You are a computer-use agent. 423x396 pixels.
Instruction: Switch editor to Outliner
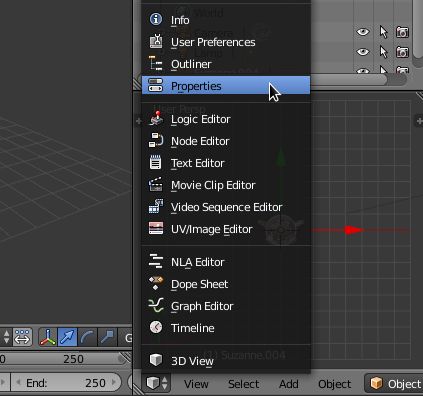point(226,64)
